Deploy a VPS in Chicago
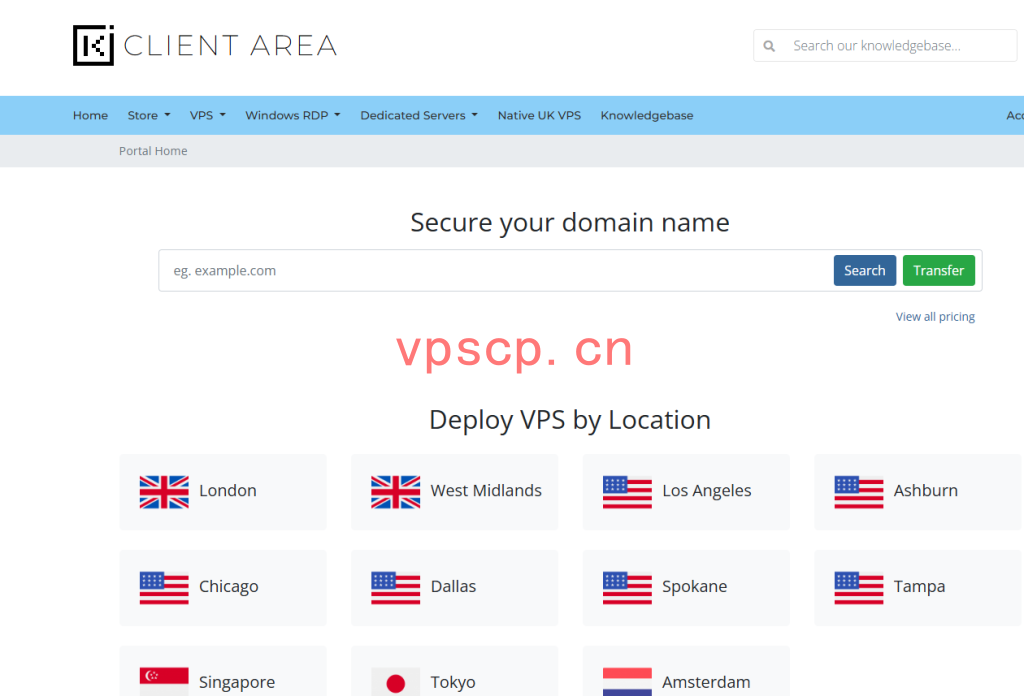This screenshot has width=1024, height=696. 223,588
